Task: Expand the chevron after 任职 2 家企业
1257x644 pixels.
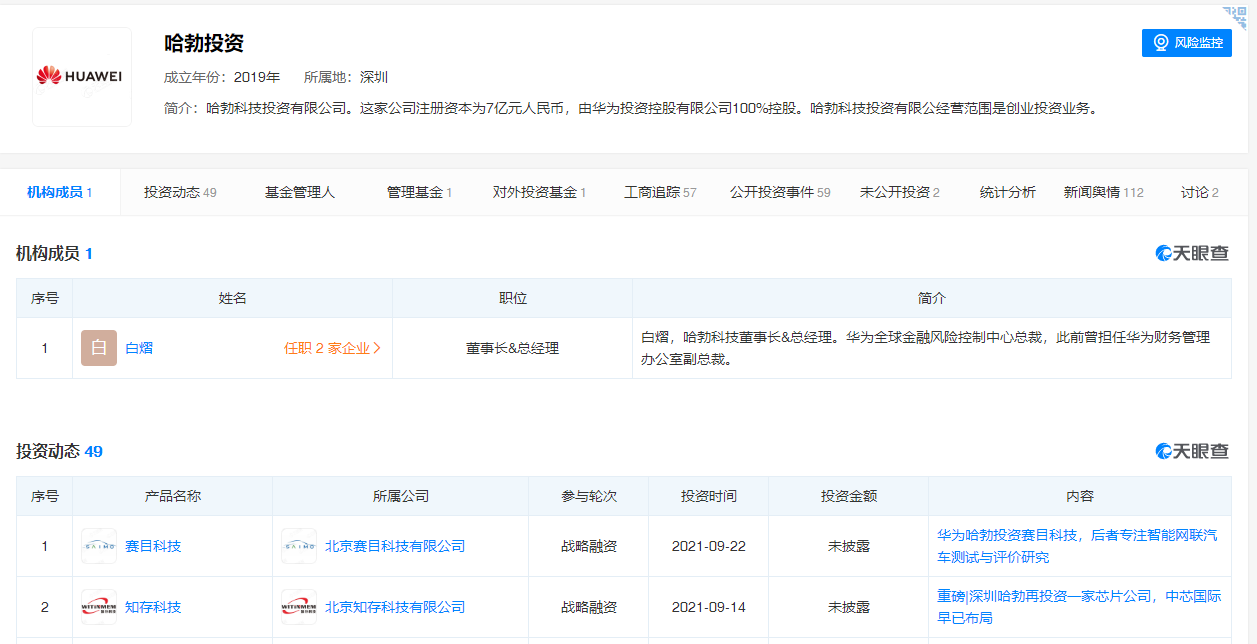Action: tap(377, 348)
